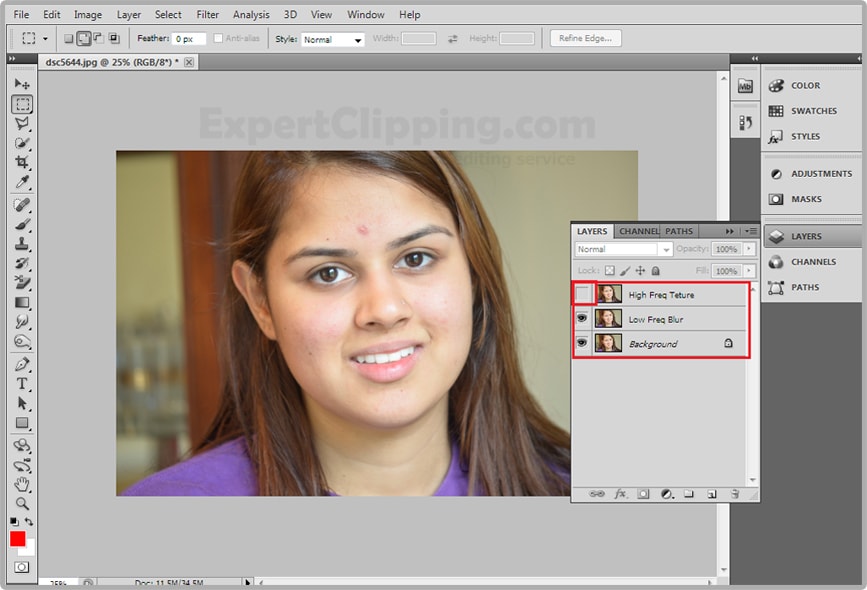Open the Add layer style menu
Screen dimensions: 867x590
click(x=620, y=493)
